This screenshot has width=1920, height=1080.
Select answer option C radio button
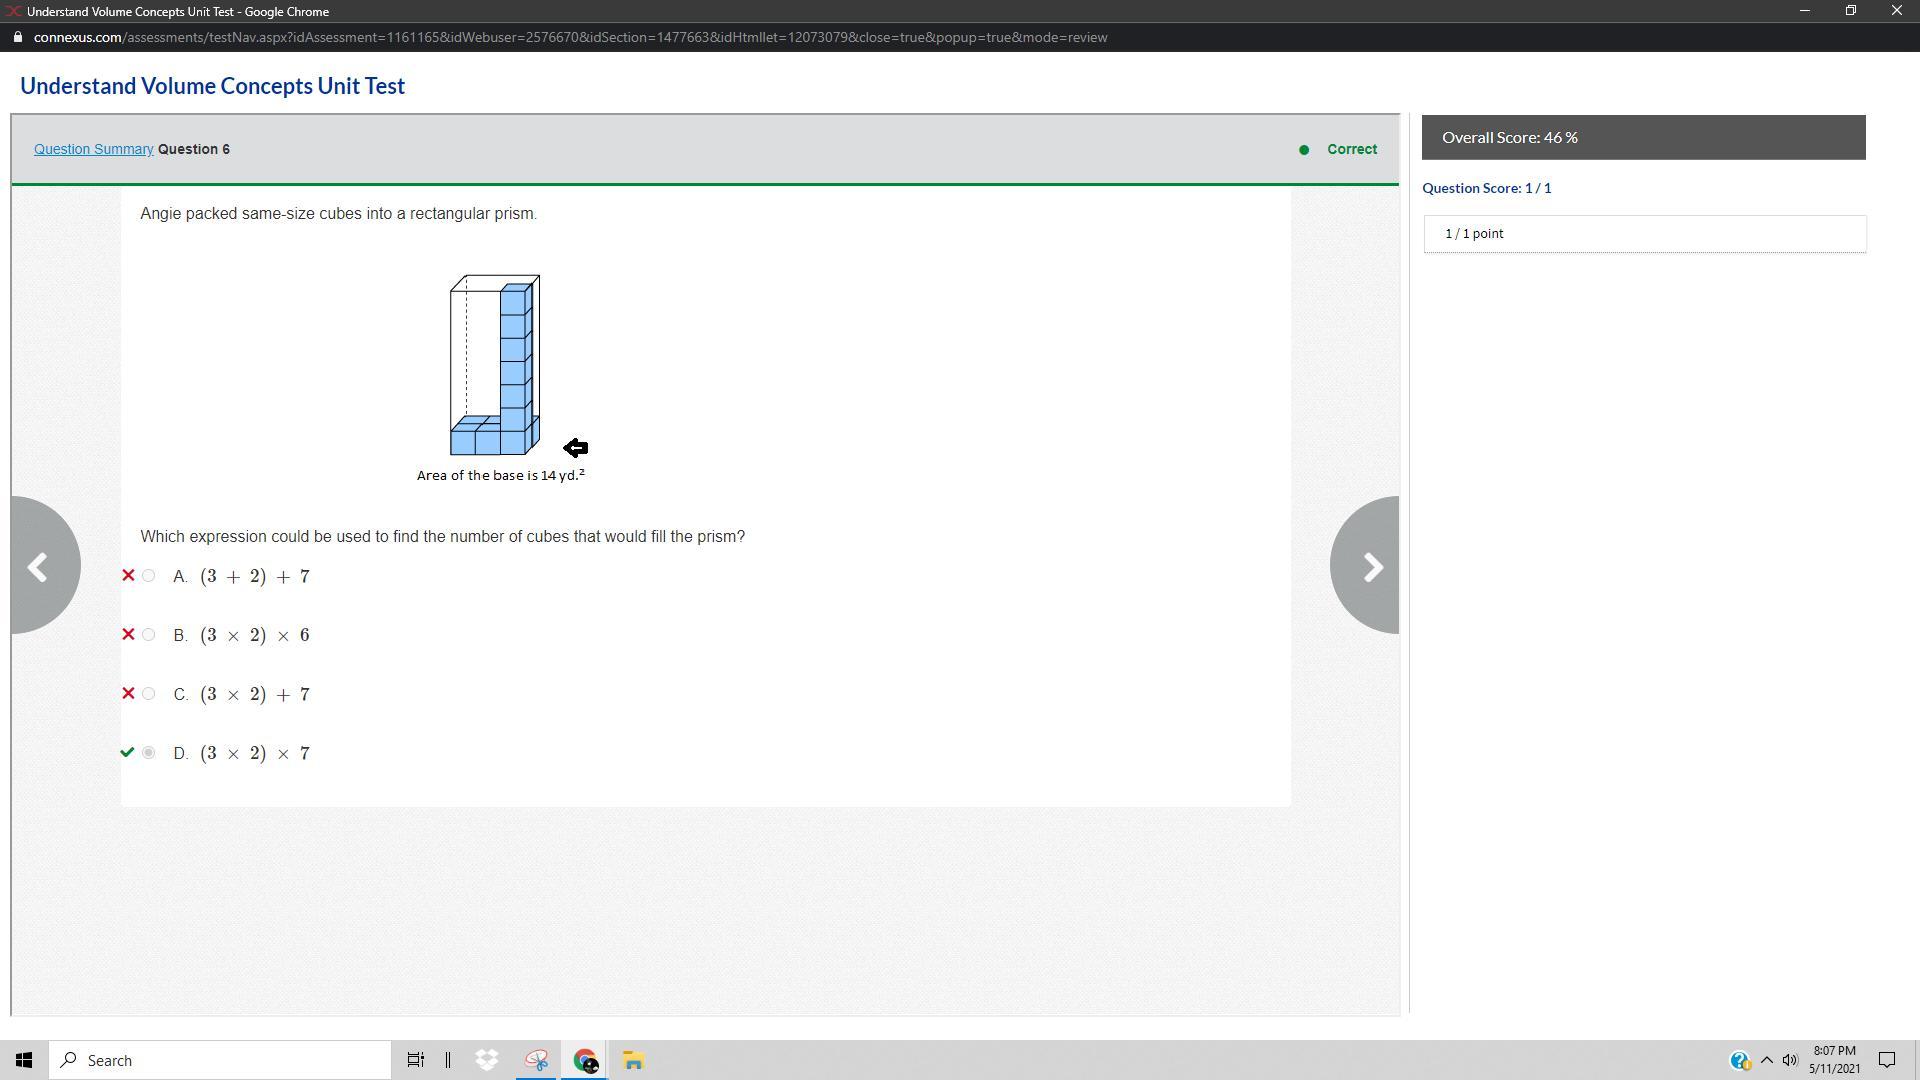pyautogui.click(x=149, y=694)
